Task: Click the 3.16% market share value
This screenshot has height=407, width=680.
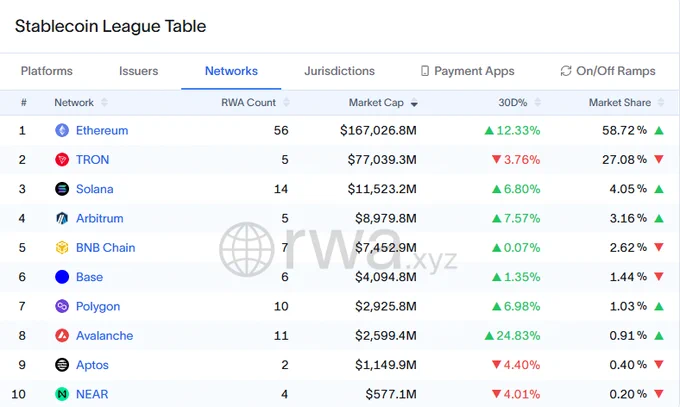Action: 628,218
